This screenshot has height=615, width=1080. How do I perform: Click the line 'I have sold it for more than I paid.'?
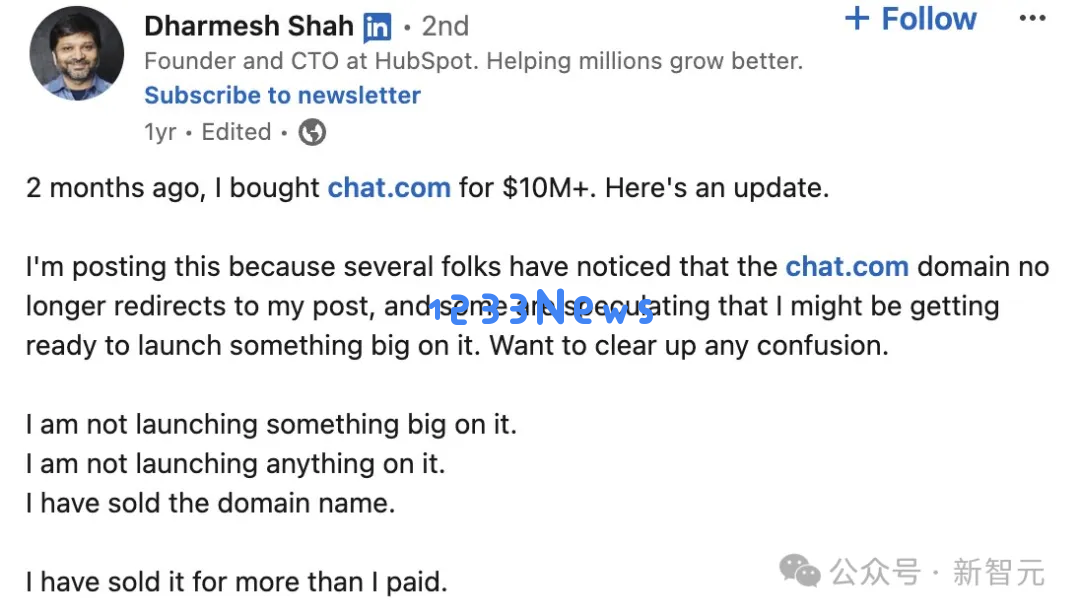(x=236, y=583)
